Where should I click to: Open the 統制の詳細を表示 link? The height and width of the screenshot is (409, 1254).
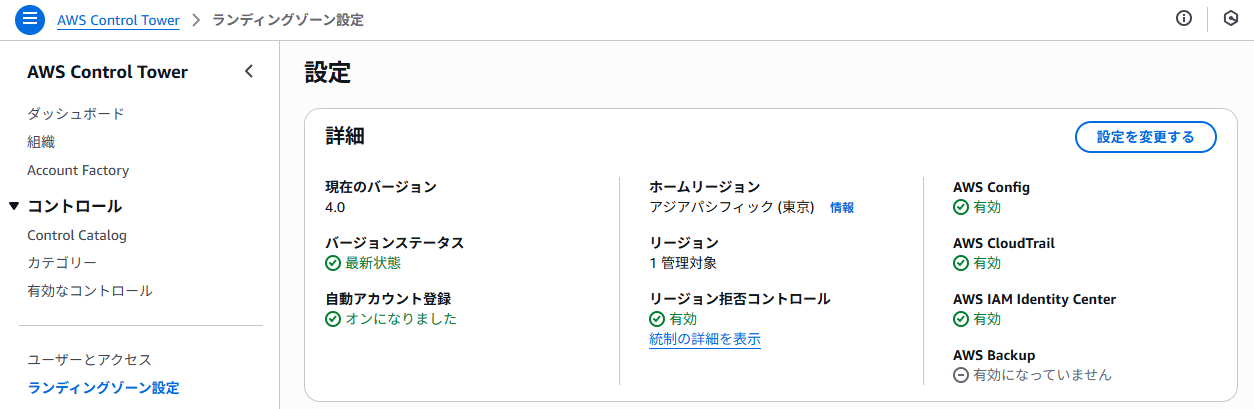coord(705,339)
